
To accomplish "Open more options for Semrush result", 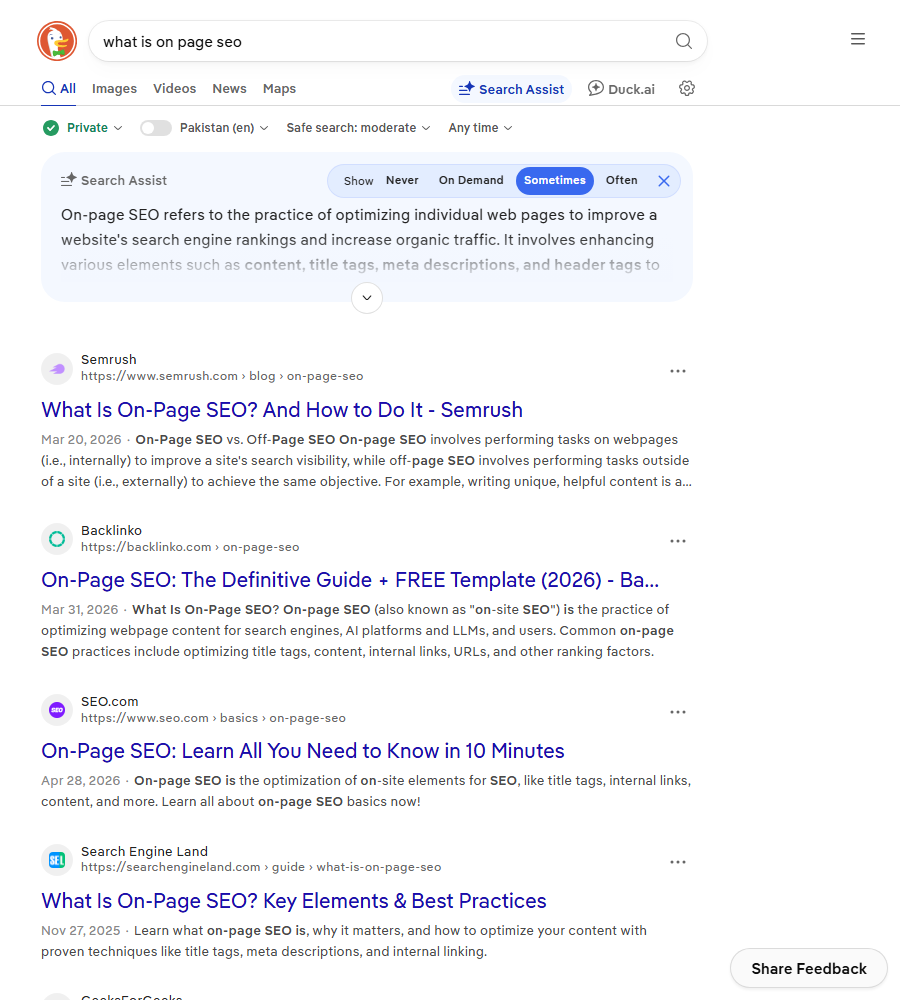I will (677, 371).
